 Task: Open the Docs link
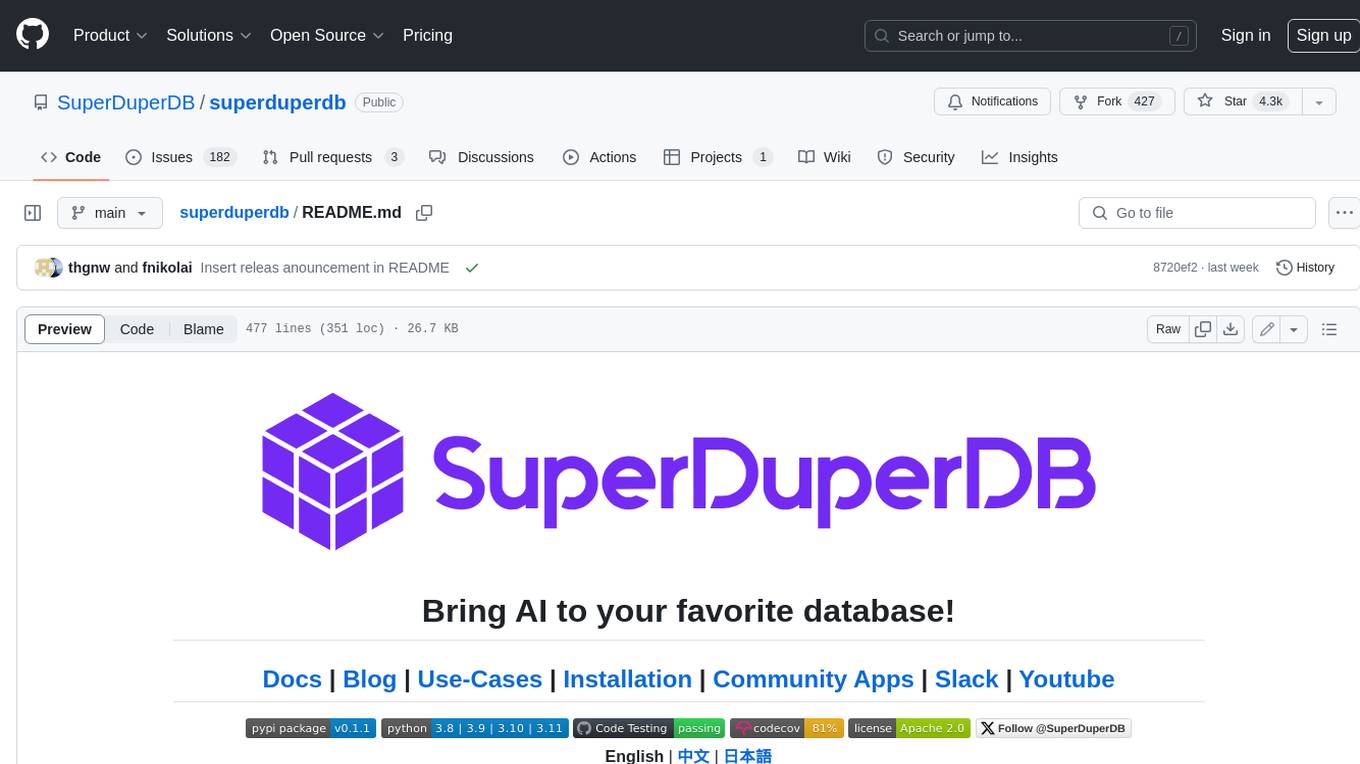292,679
